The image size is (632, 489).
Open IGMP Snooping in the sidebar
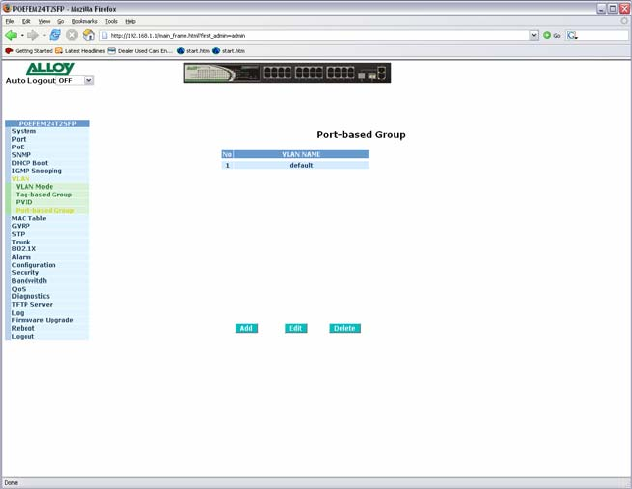[37, 171]
